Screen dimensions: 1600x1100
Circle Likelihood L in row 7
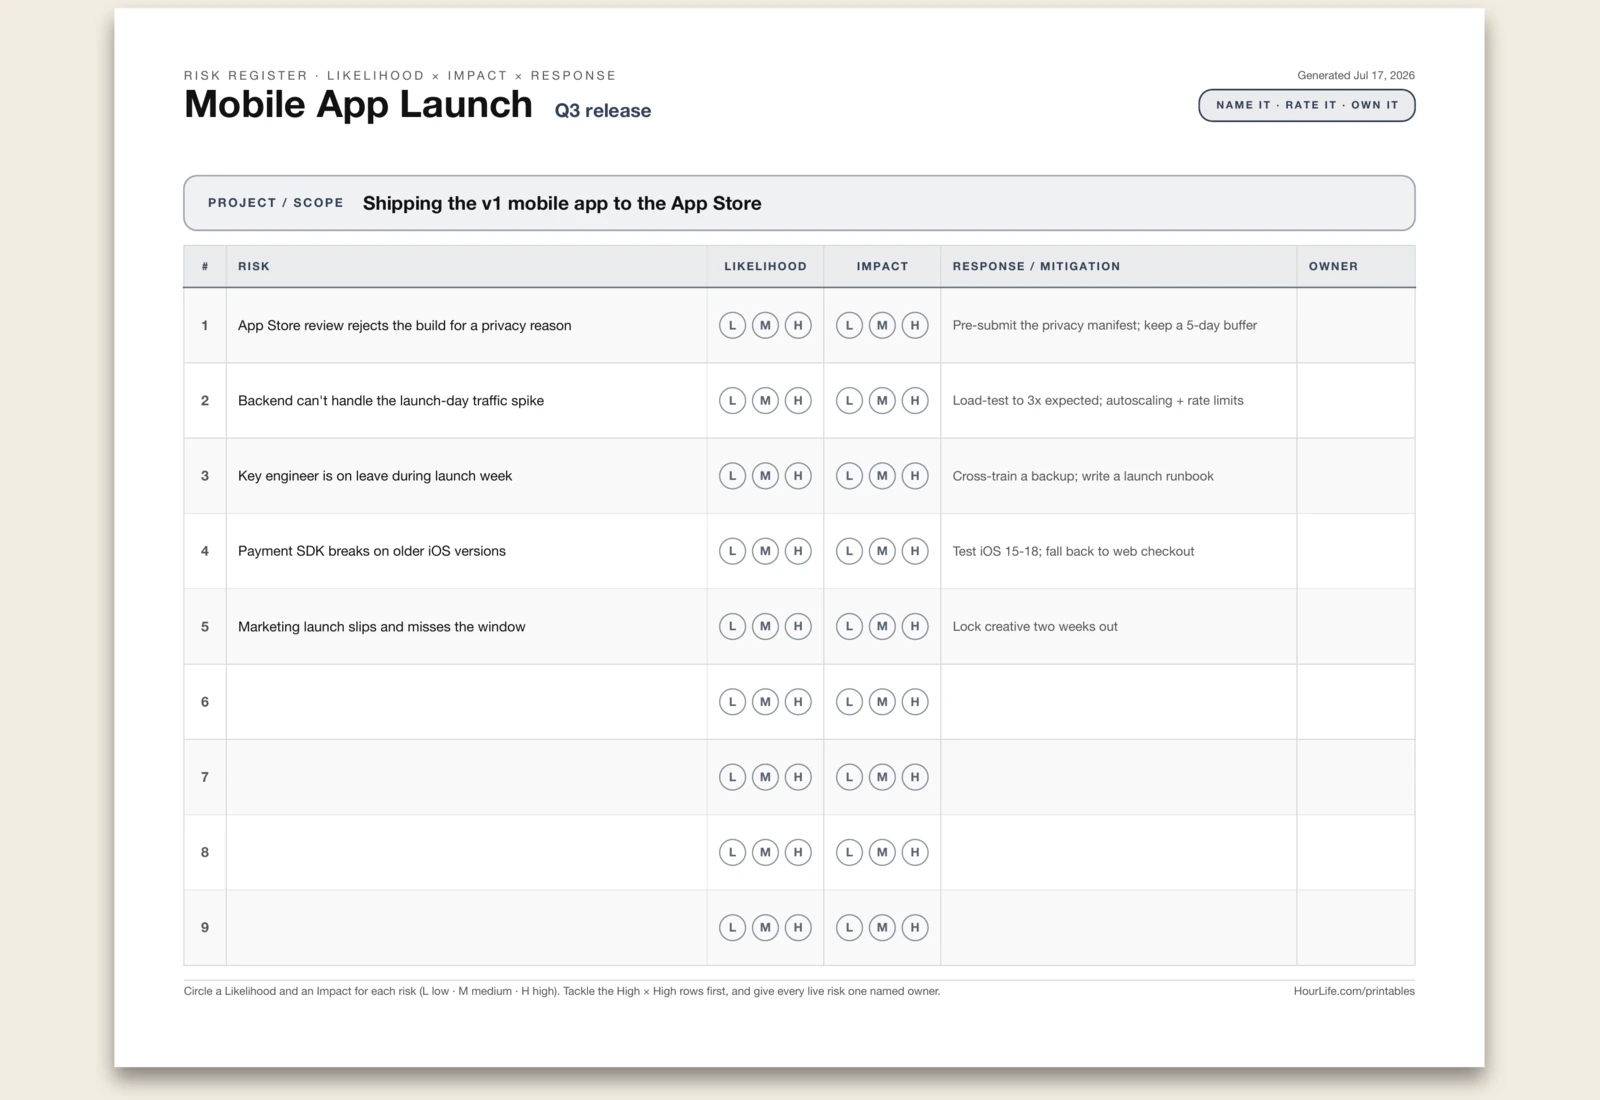pos(732,777)
